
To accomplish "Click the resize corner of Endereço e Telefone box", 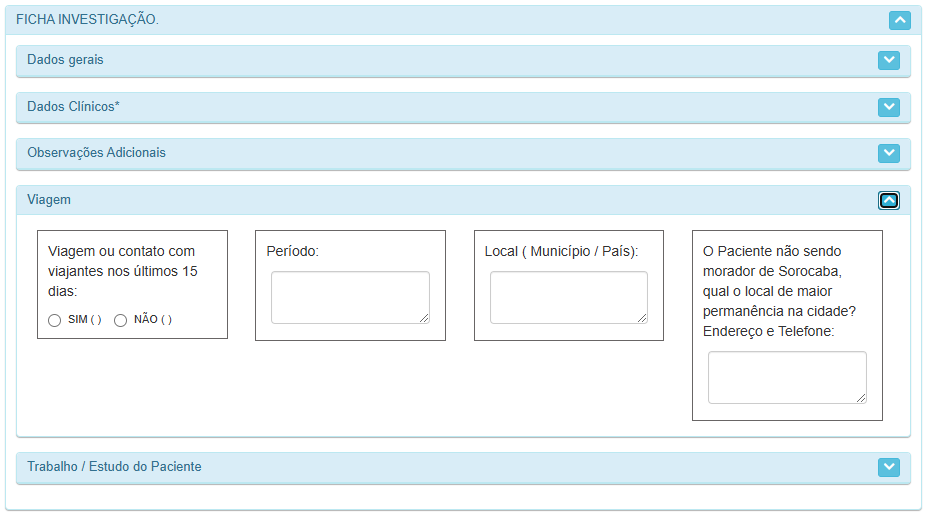I will click(861, 398).
